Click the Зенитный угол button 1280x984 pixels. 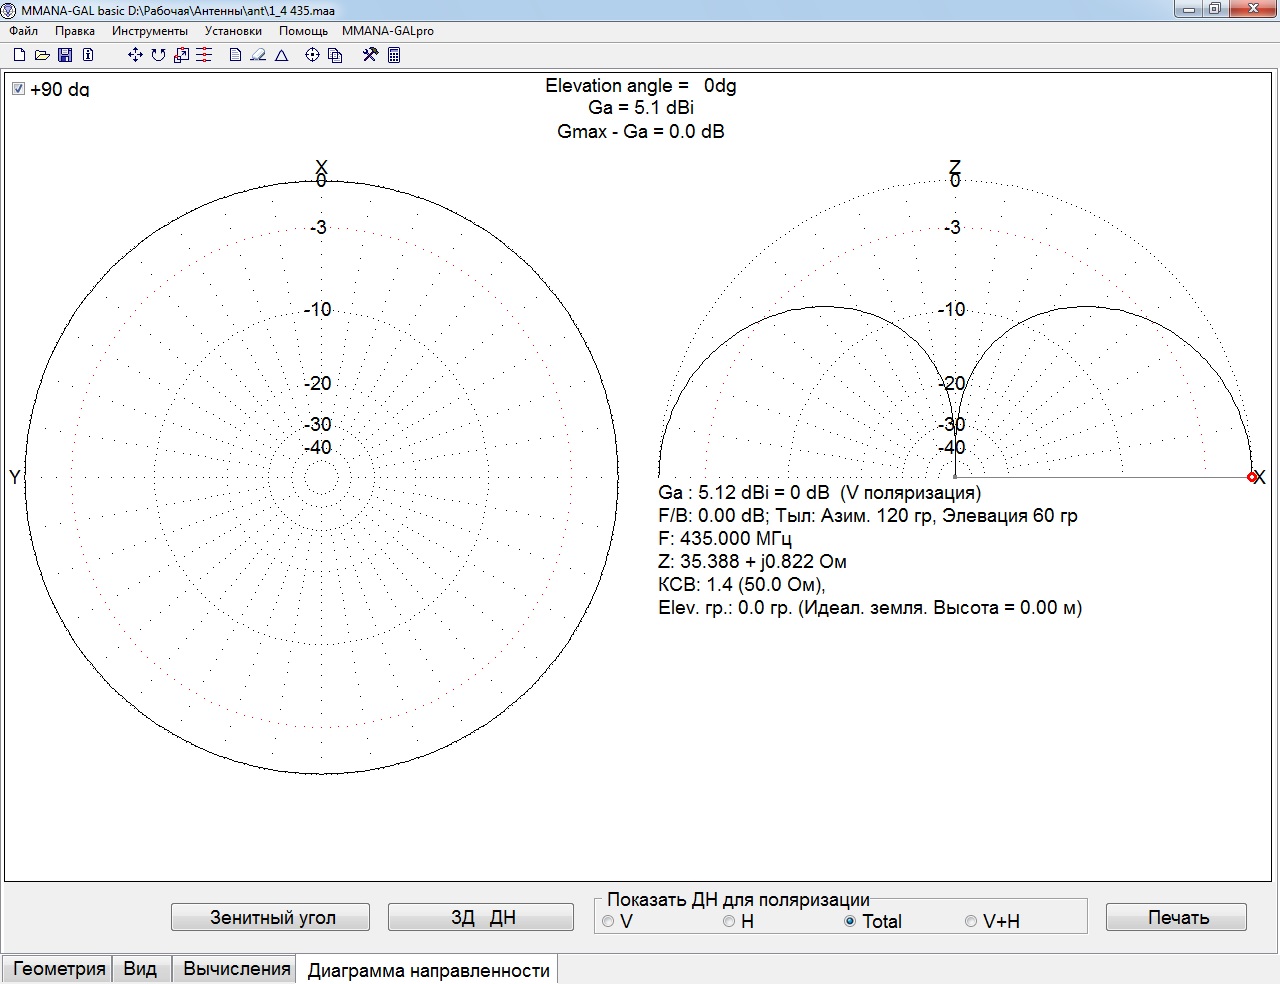271,917
